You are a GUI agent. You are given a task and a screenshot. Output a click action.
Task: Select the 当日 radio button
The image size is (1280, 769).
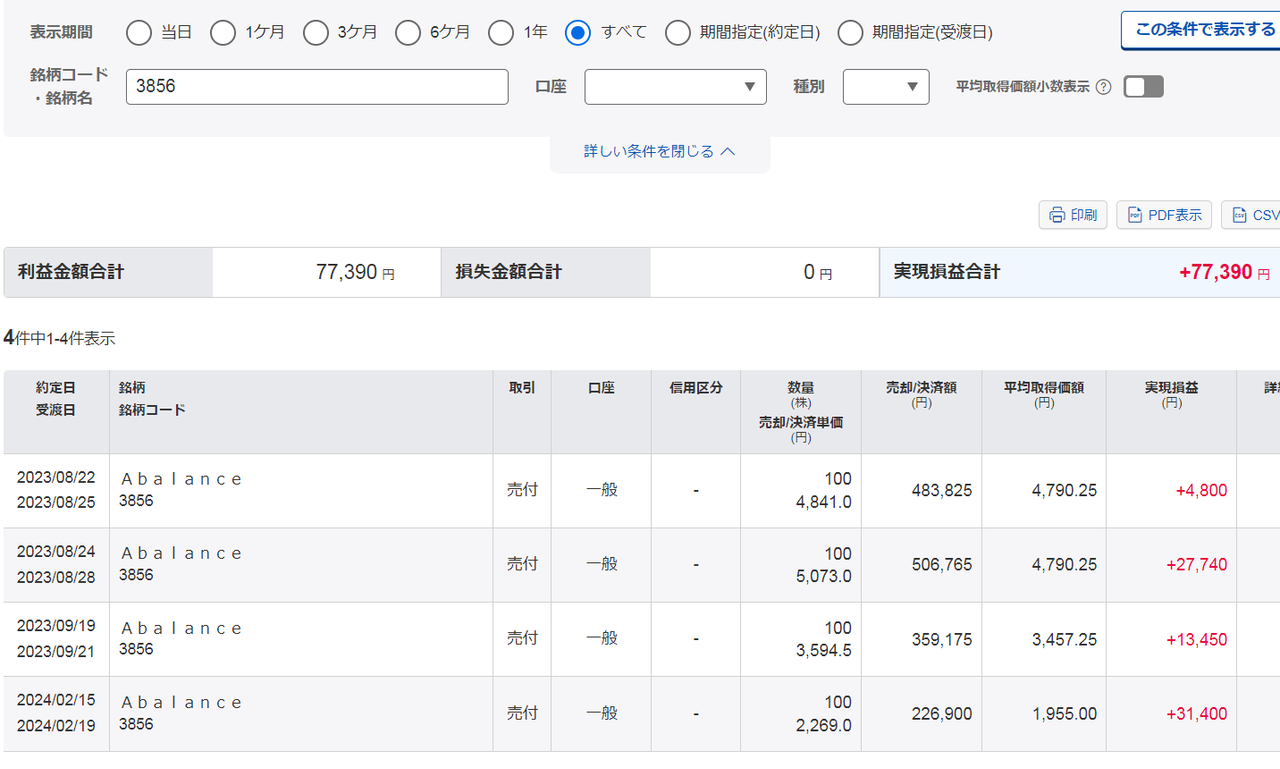pos(139,33)
